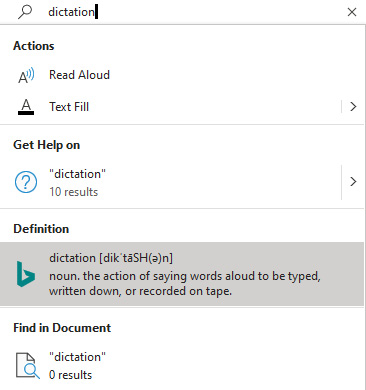This screenshot has height=390, width=366.
Task: Select the Text Fill action
Action: coord(171,107)
